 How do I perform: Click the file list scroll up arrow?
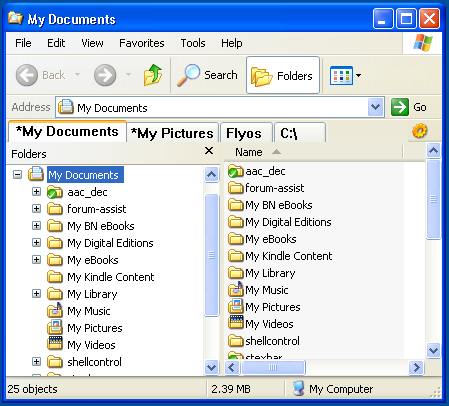point(434,151)
